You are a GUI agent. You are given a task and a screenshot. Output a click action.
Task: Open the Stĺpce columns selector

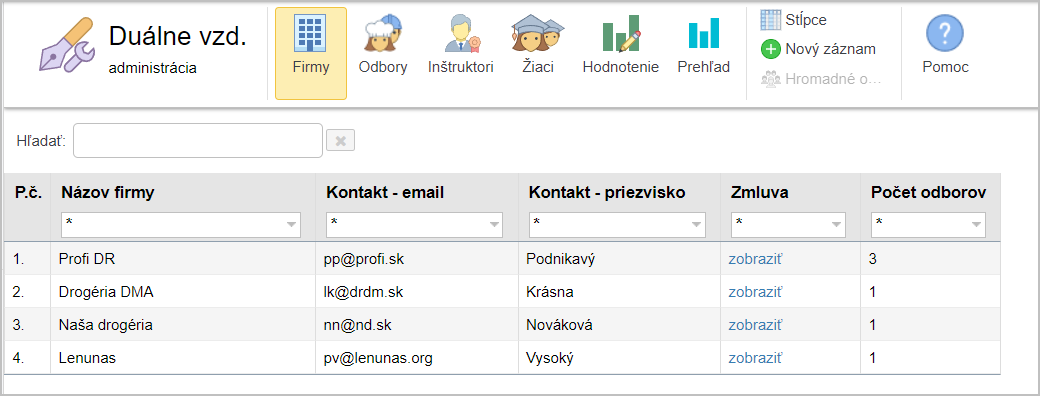pyautogui.click(x=793, y=20)
